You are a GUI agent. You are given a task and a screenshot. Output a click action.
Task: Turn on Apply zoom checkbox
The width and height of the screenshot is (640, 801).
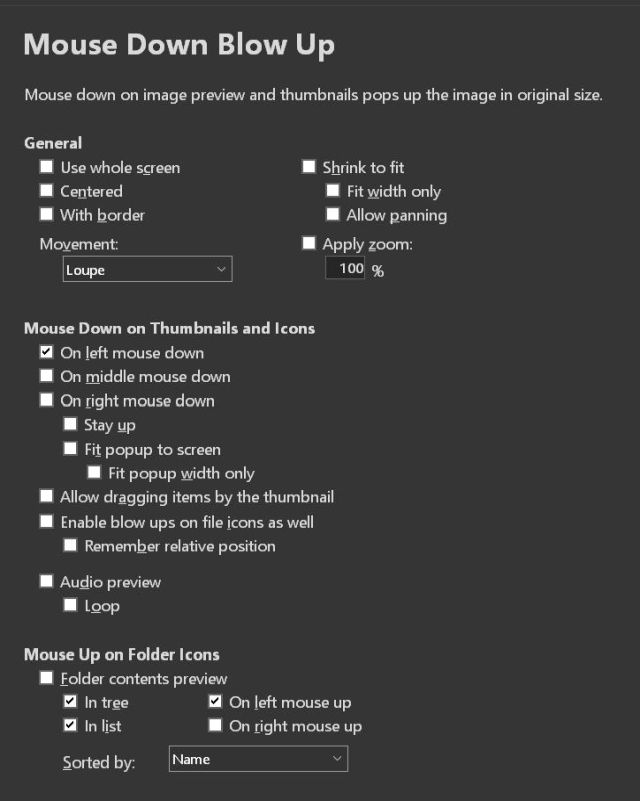tap(309, 243)
